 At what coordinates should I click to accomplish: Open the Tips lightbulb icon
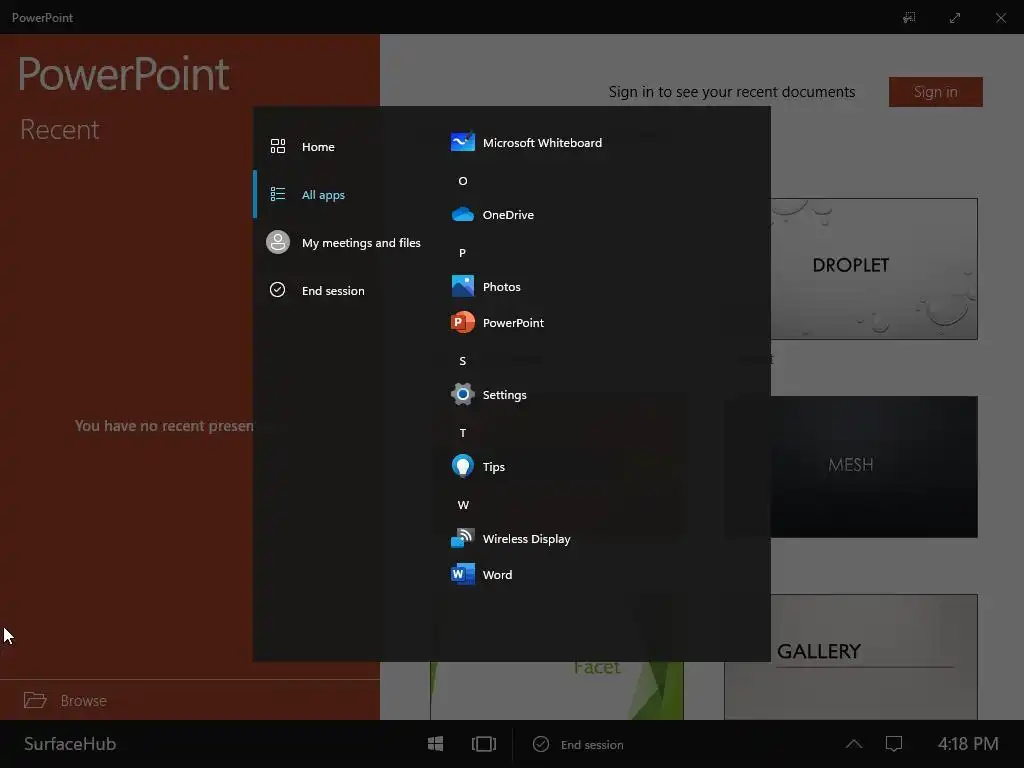(x=462, y=466)
